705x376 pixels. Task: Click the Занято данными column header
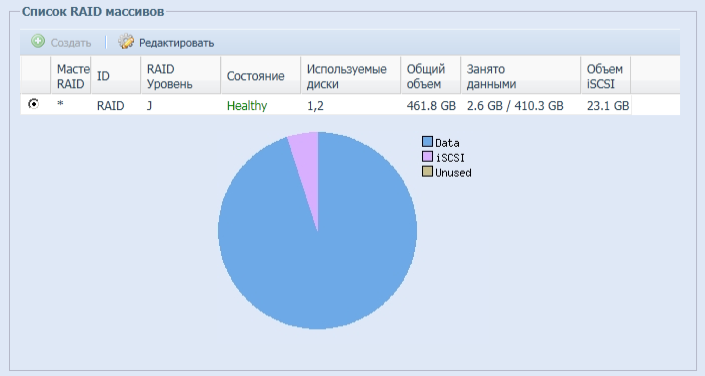tap(521, 76)
